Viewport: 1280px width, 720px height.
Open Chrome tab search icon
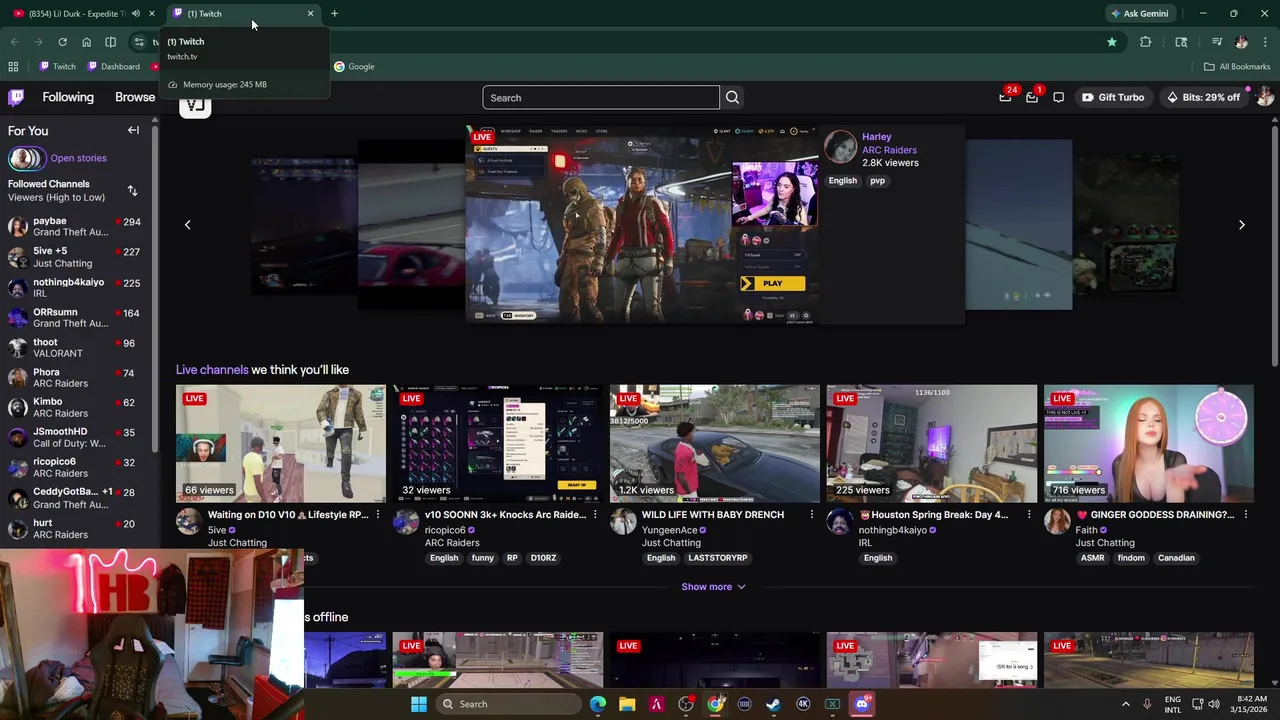click(x=1181, y=42)
